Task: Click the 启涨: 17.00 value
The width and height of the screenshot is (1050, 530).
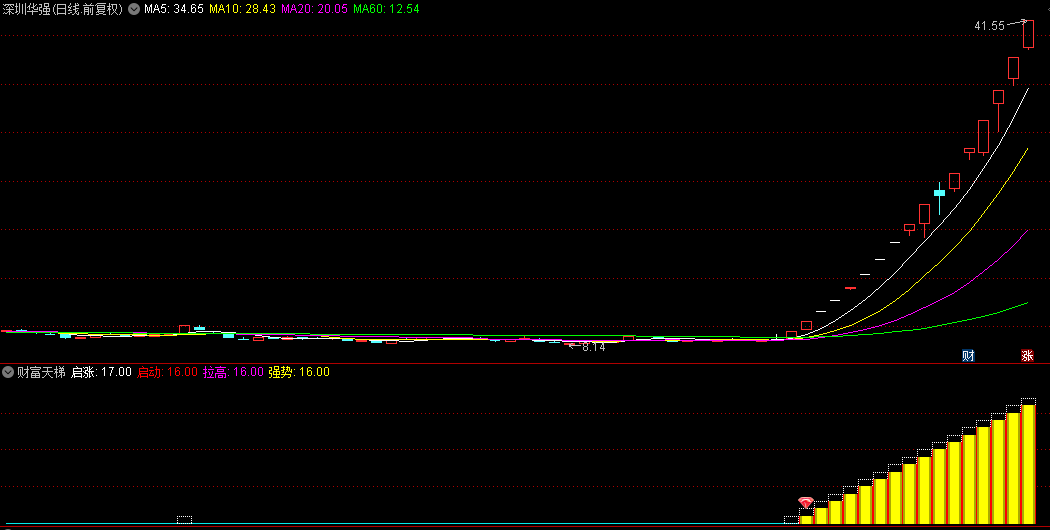Action: tap(101, 372)
